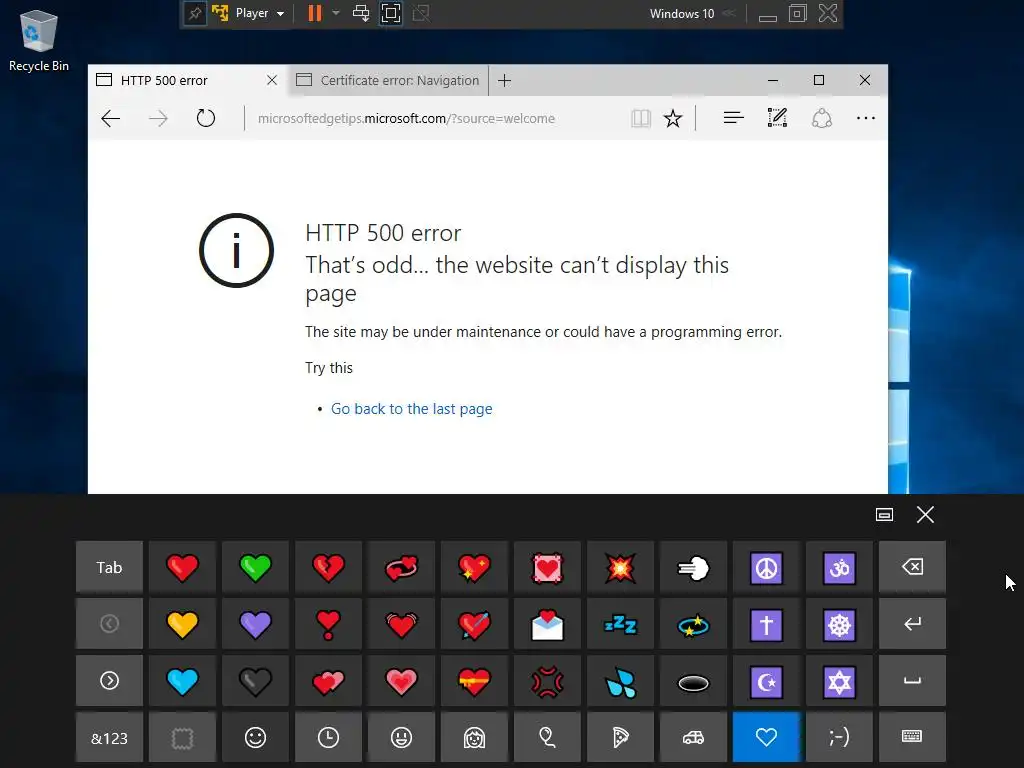This screenshot has width=1024, height=768.
Task: Open the Edge Hub panel
Action: coord(733,118)
